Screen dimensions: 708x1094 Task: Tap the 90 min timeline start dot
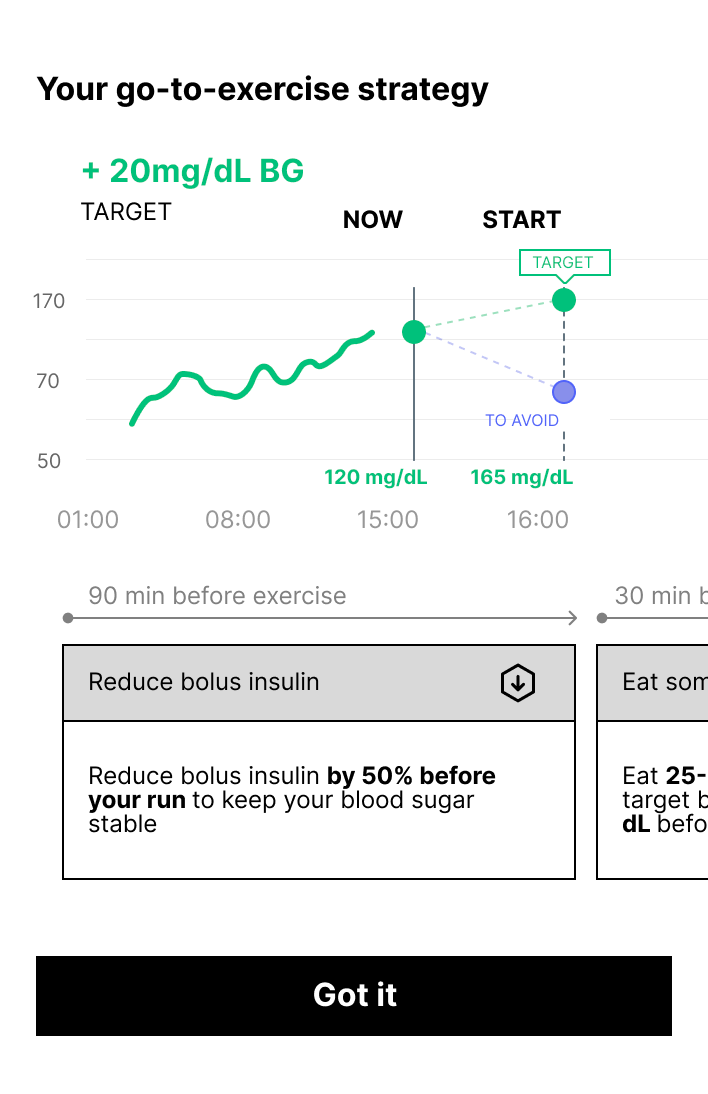pyautogui.click(x=68, y=618)
